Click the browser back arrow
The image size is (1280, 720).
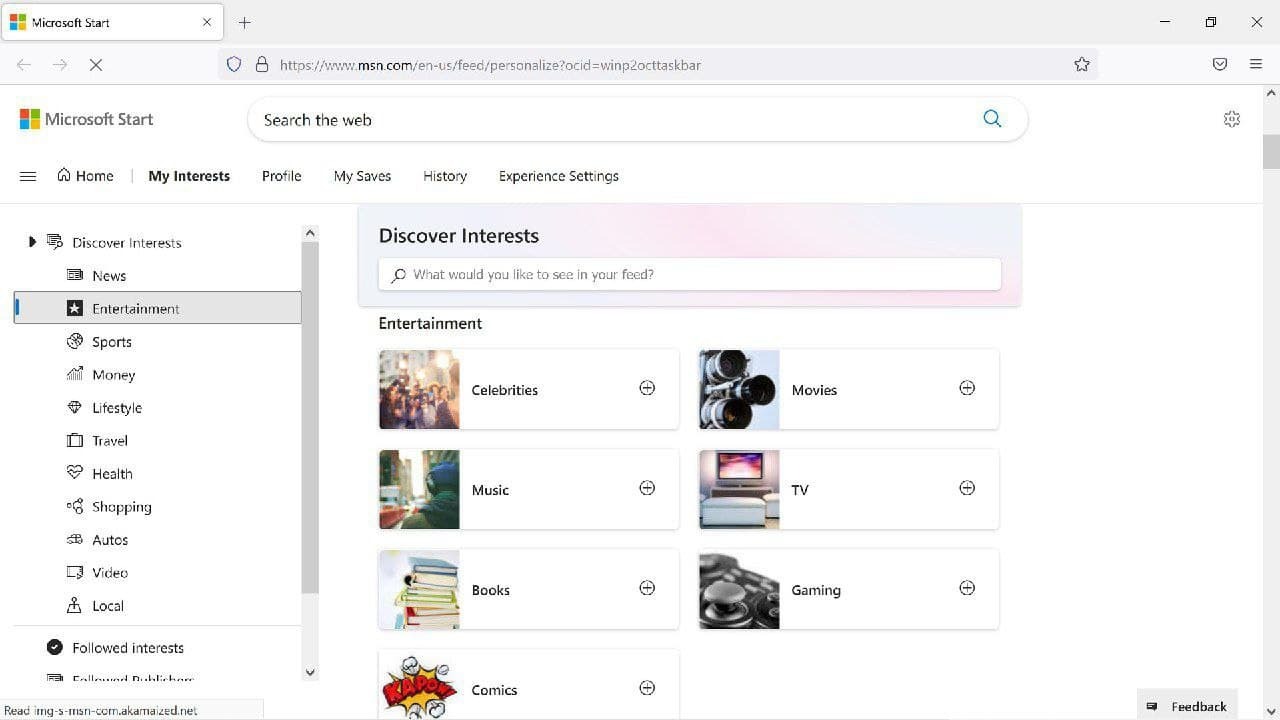pos(24,64)
